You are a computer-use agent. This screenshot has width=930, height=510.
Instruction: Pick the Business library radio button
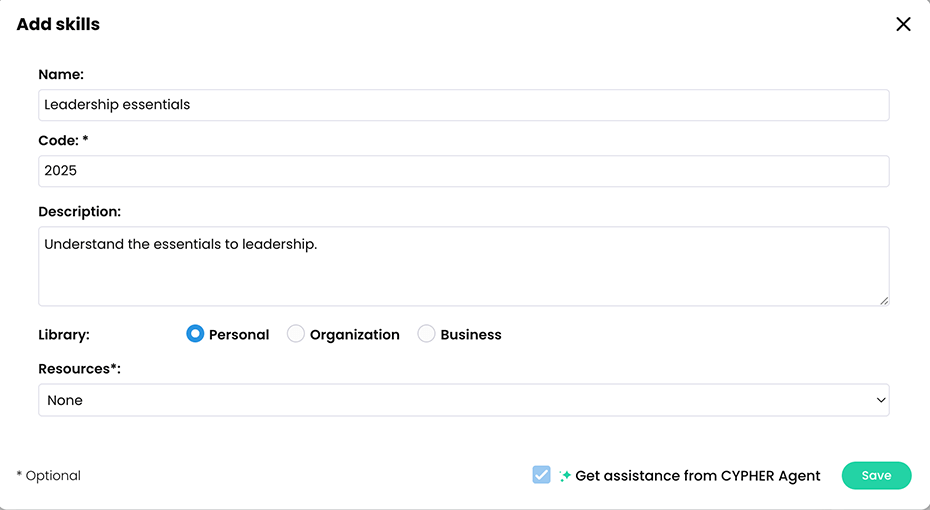tap(426, 334)
